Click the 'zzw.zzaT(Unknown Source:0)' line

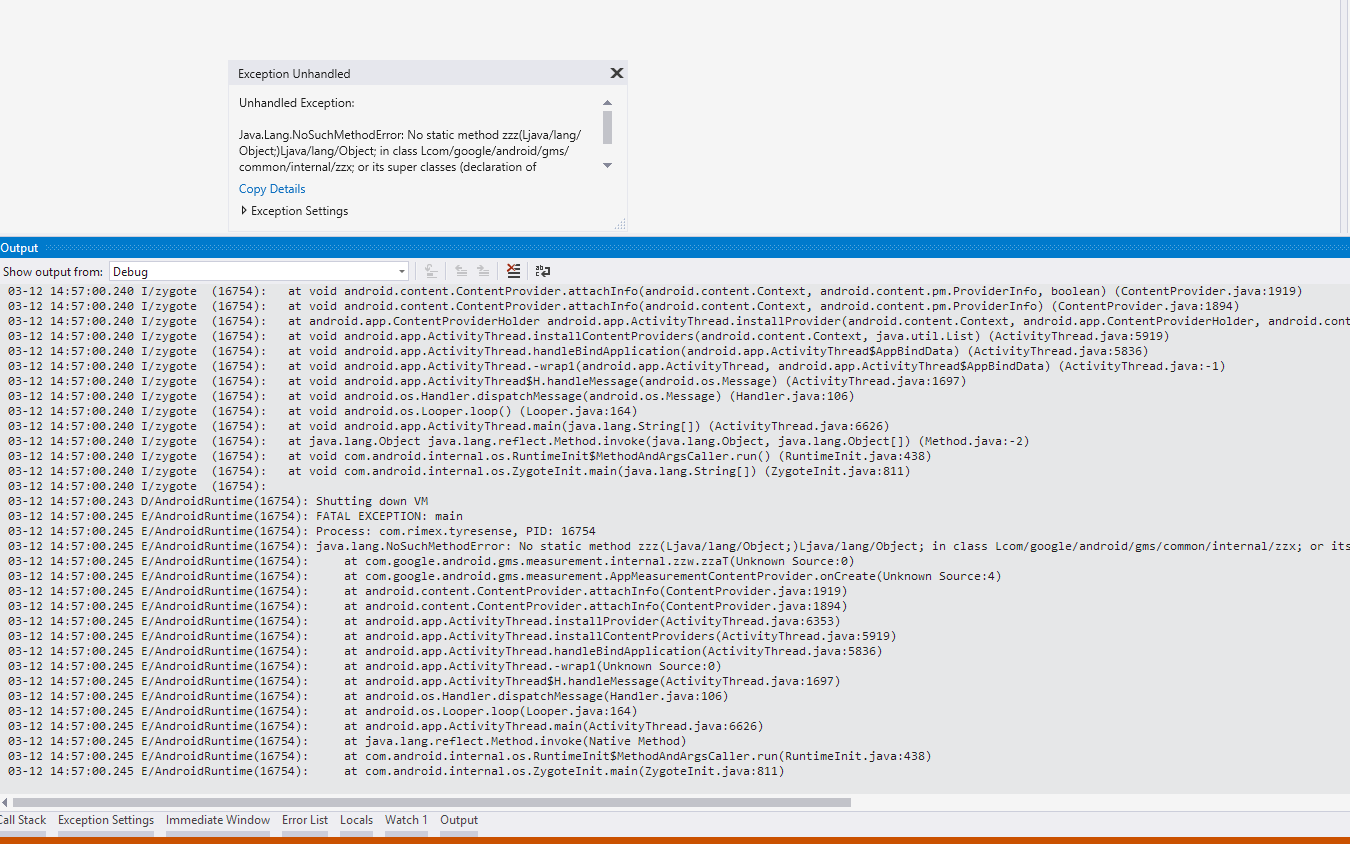[431, 561]
